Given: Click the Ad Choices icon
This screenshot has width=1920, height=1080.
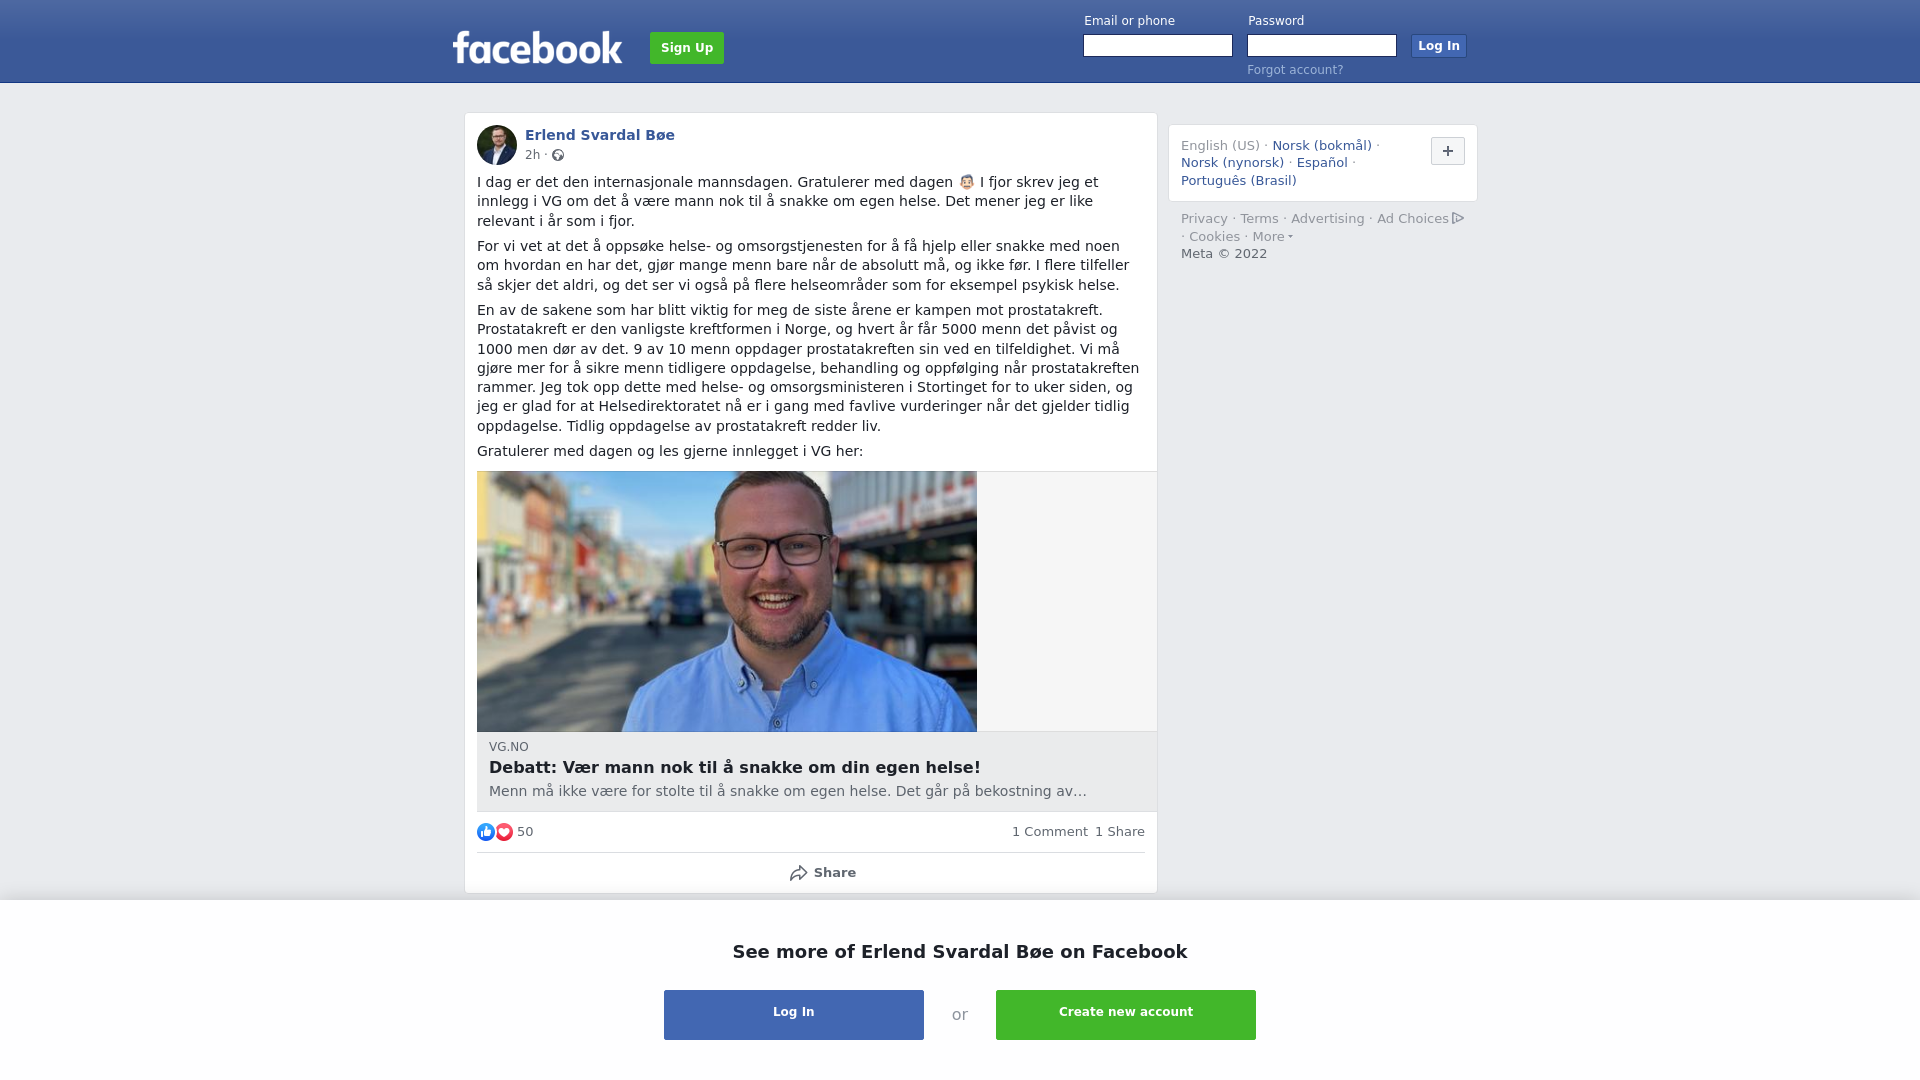Looking at the screenshot, I should click(x=1458, y=218).
